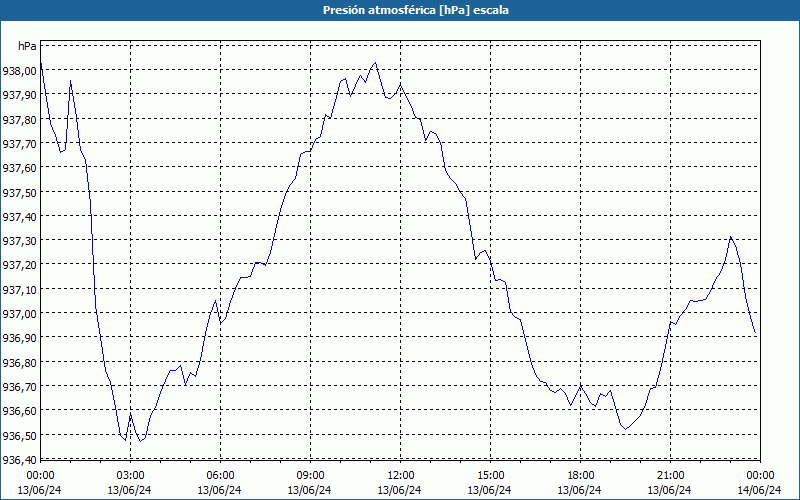This screenshot has height=500, width=800.
Task: Click the '12:00' x-axis label
Action: (x=401, y=475)
